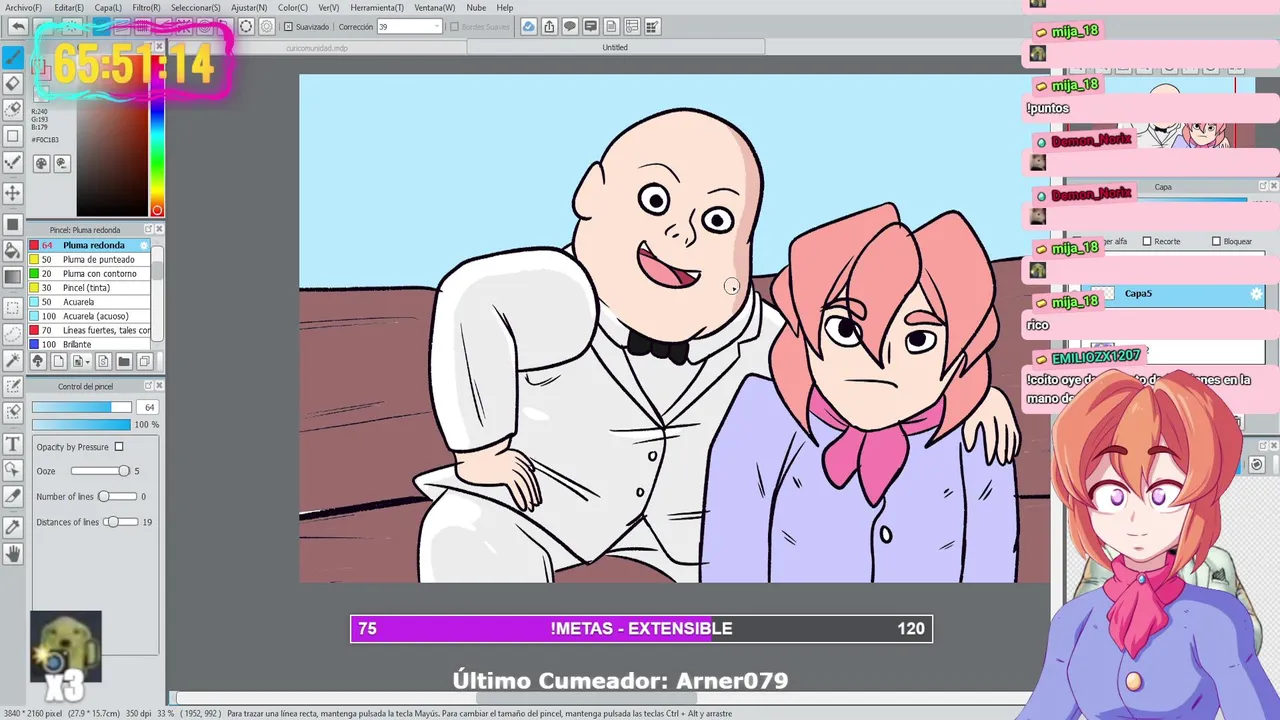Open the color palette icon in color panel
This screenshot has height=720, width=1280.
pyautogui.click(x=41, y=163)
